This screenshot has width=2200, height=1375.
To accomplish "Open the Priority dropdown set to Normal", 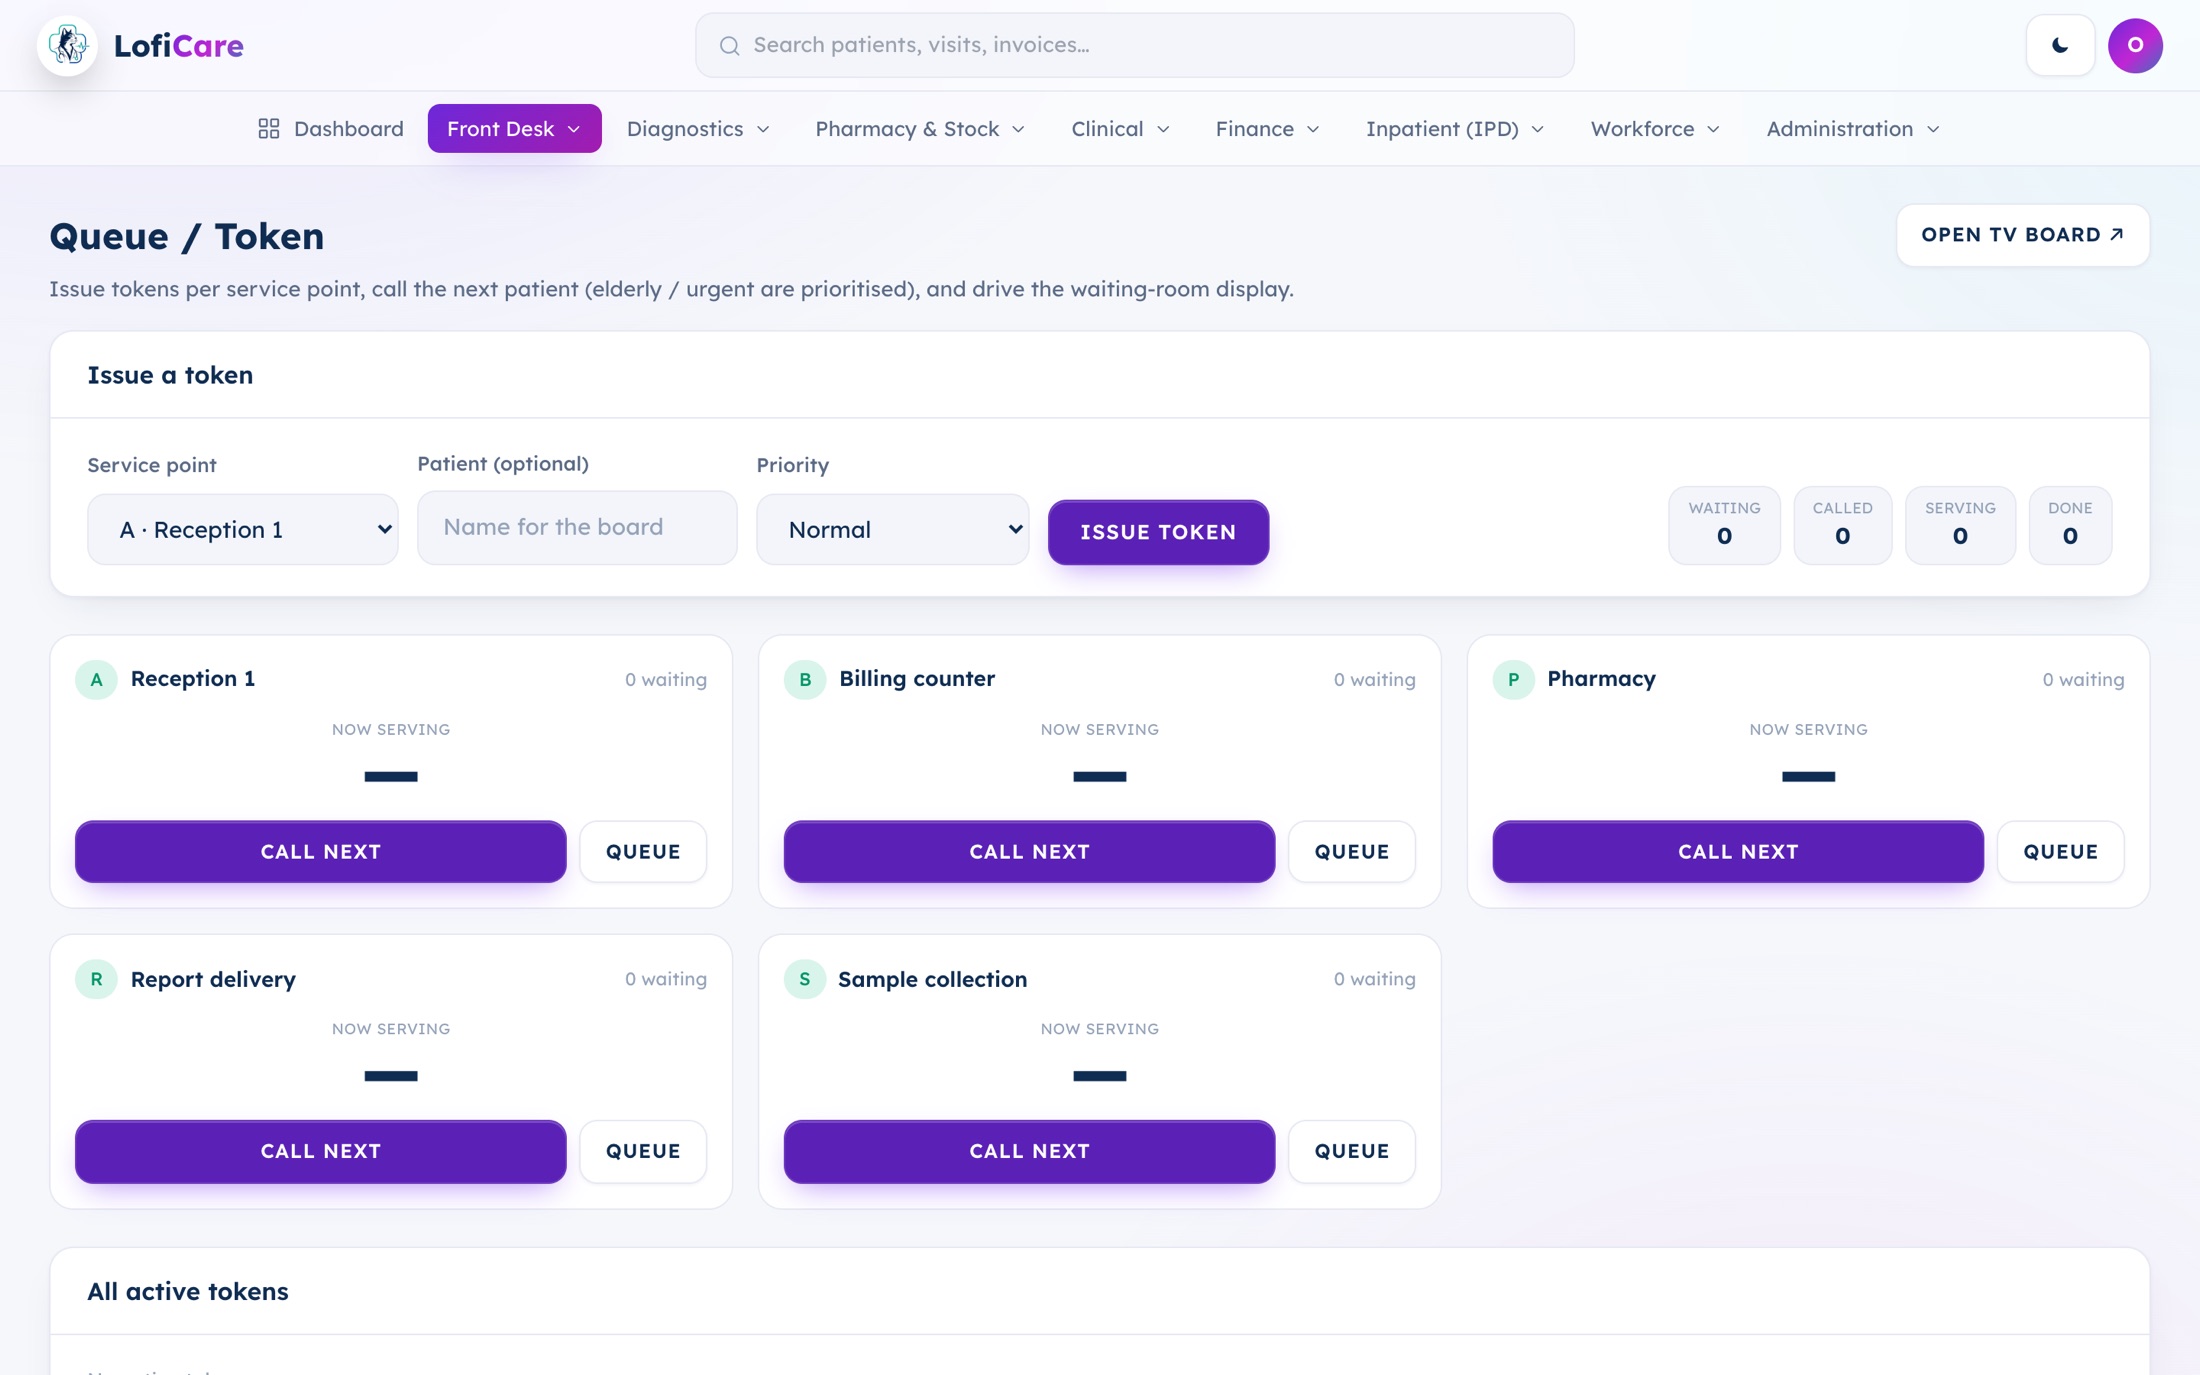I will (893, 529).
